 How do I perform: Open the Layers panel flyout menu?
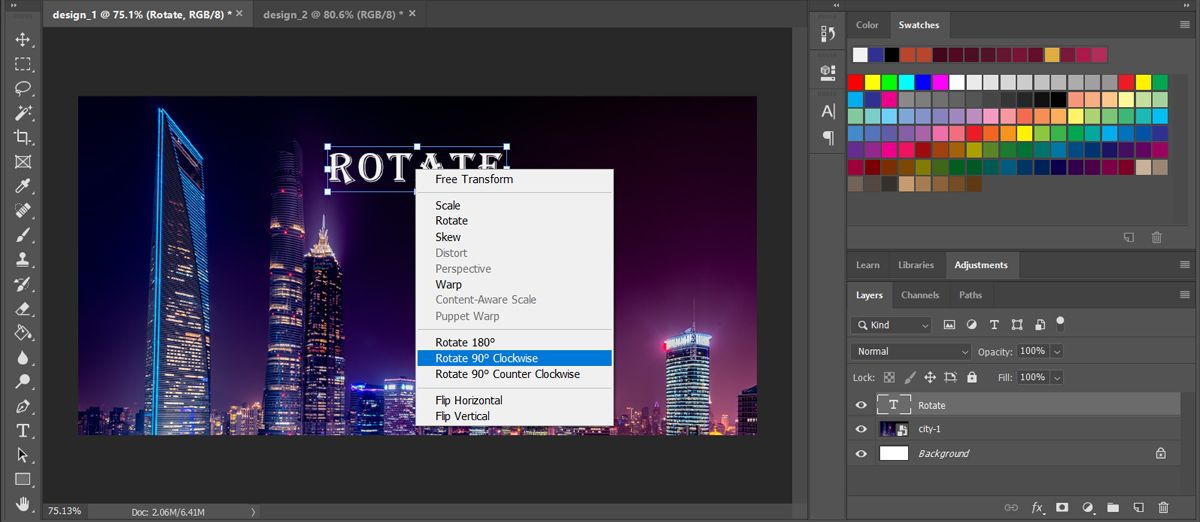1184,295
